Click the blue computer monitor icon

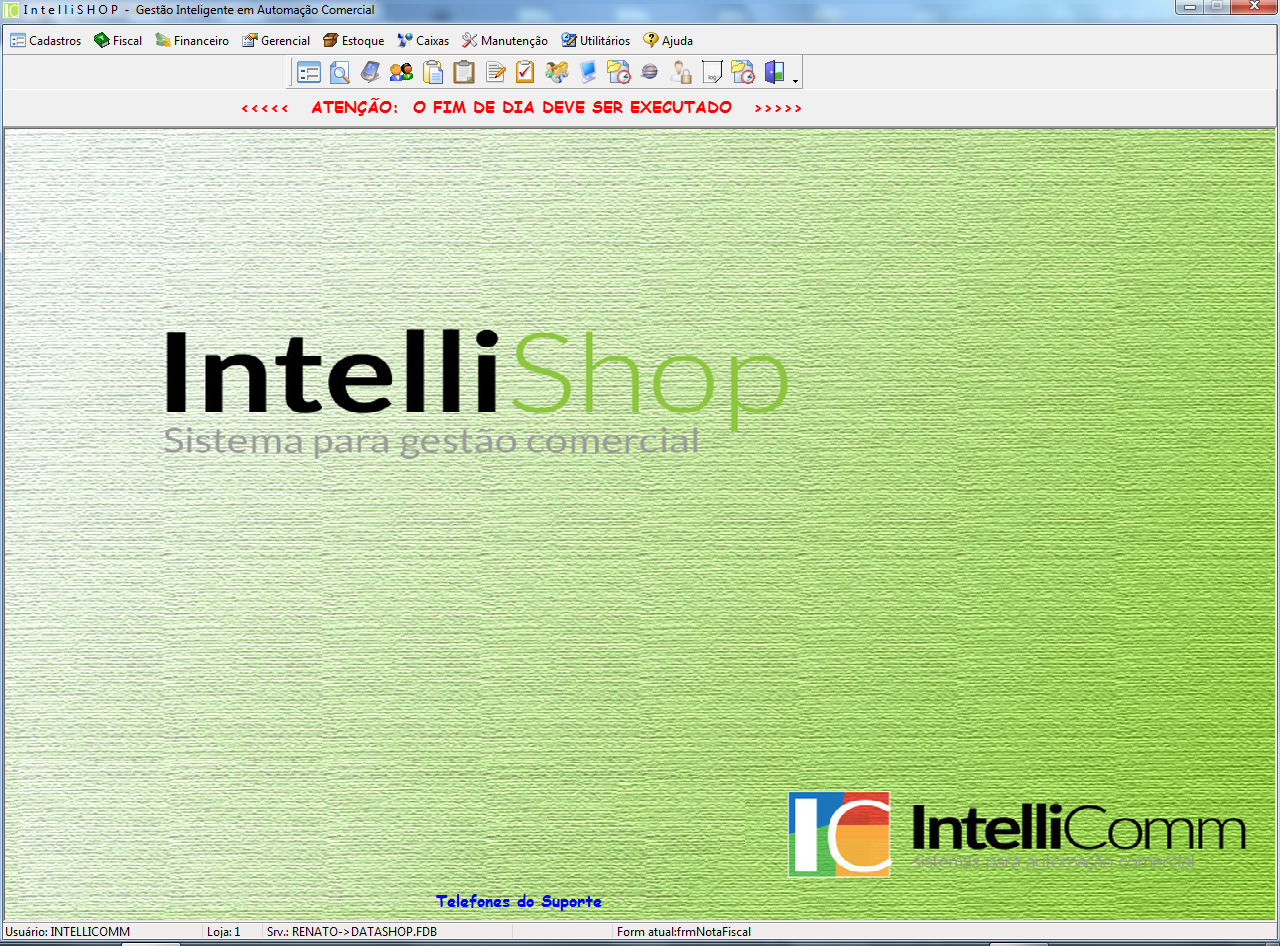[x=588, y=72]
